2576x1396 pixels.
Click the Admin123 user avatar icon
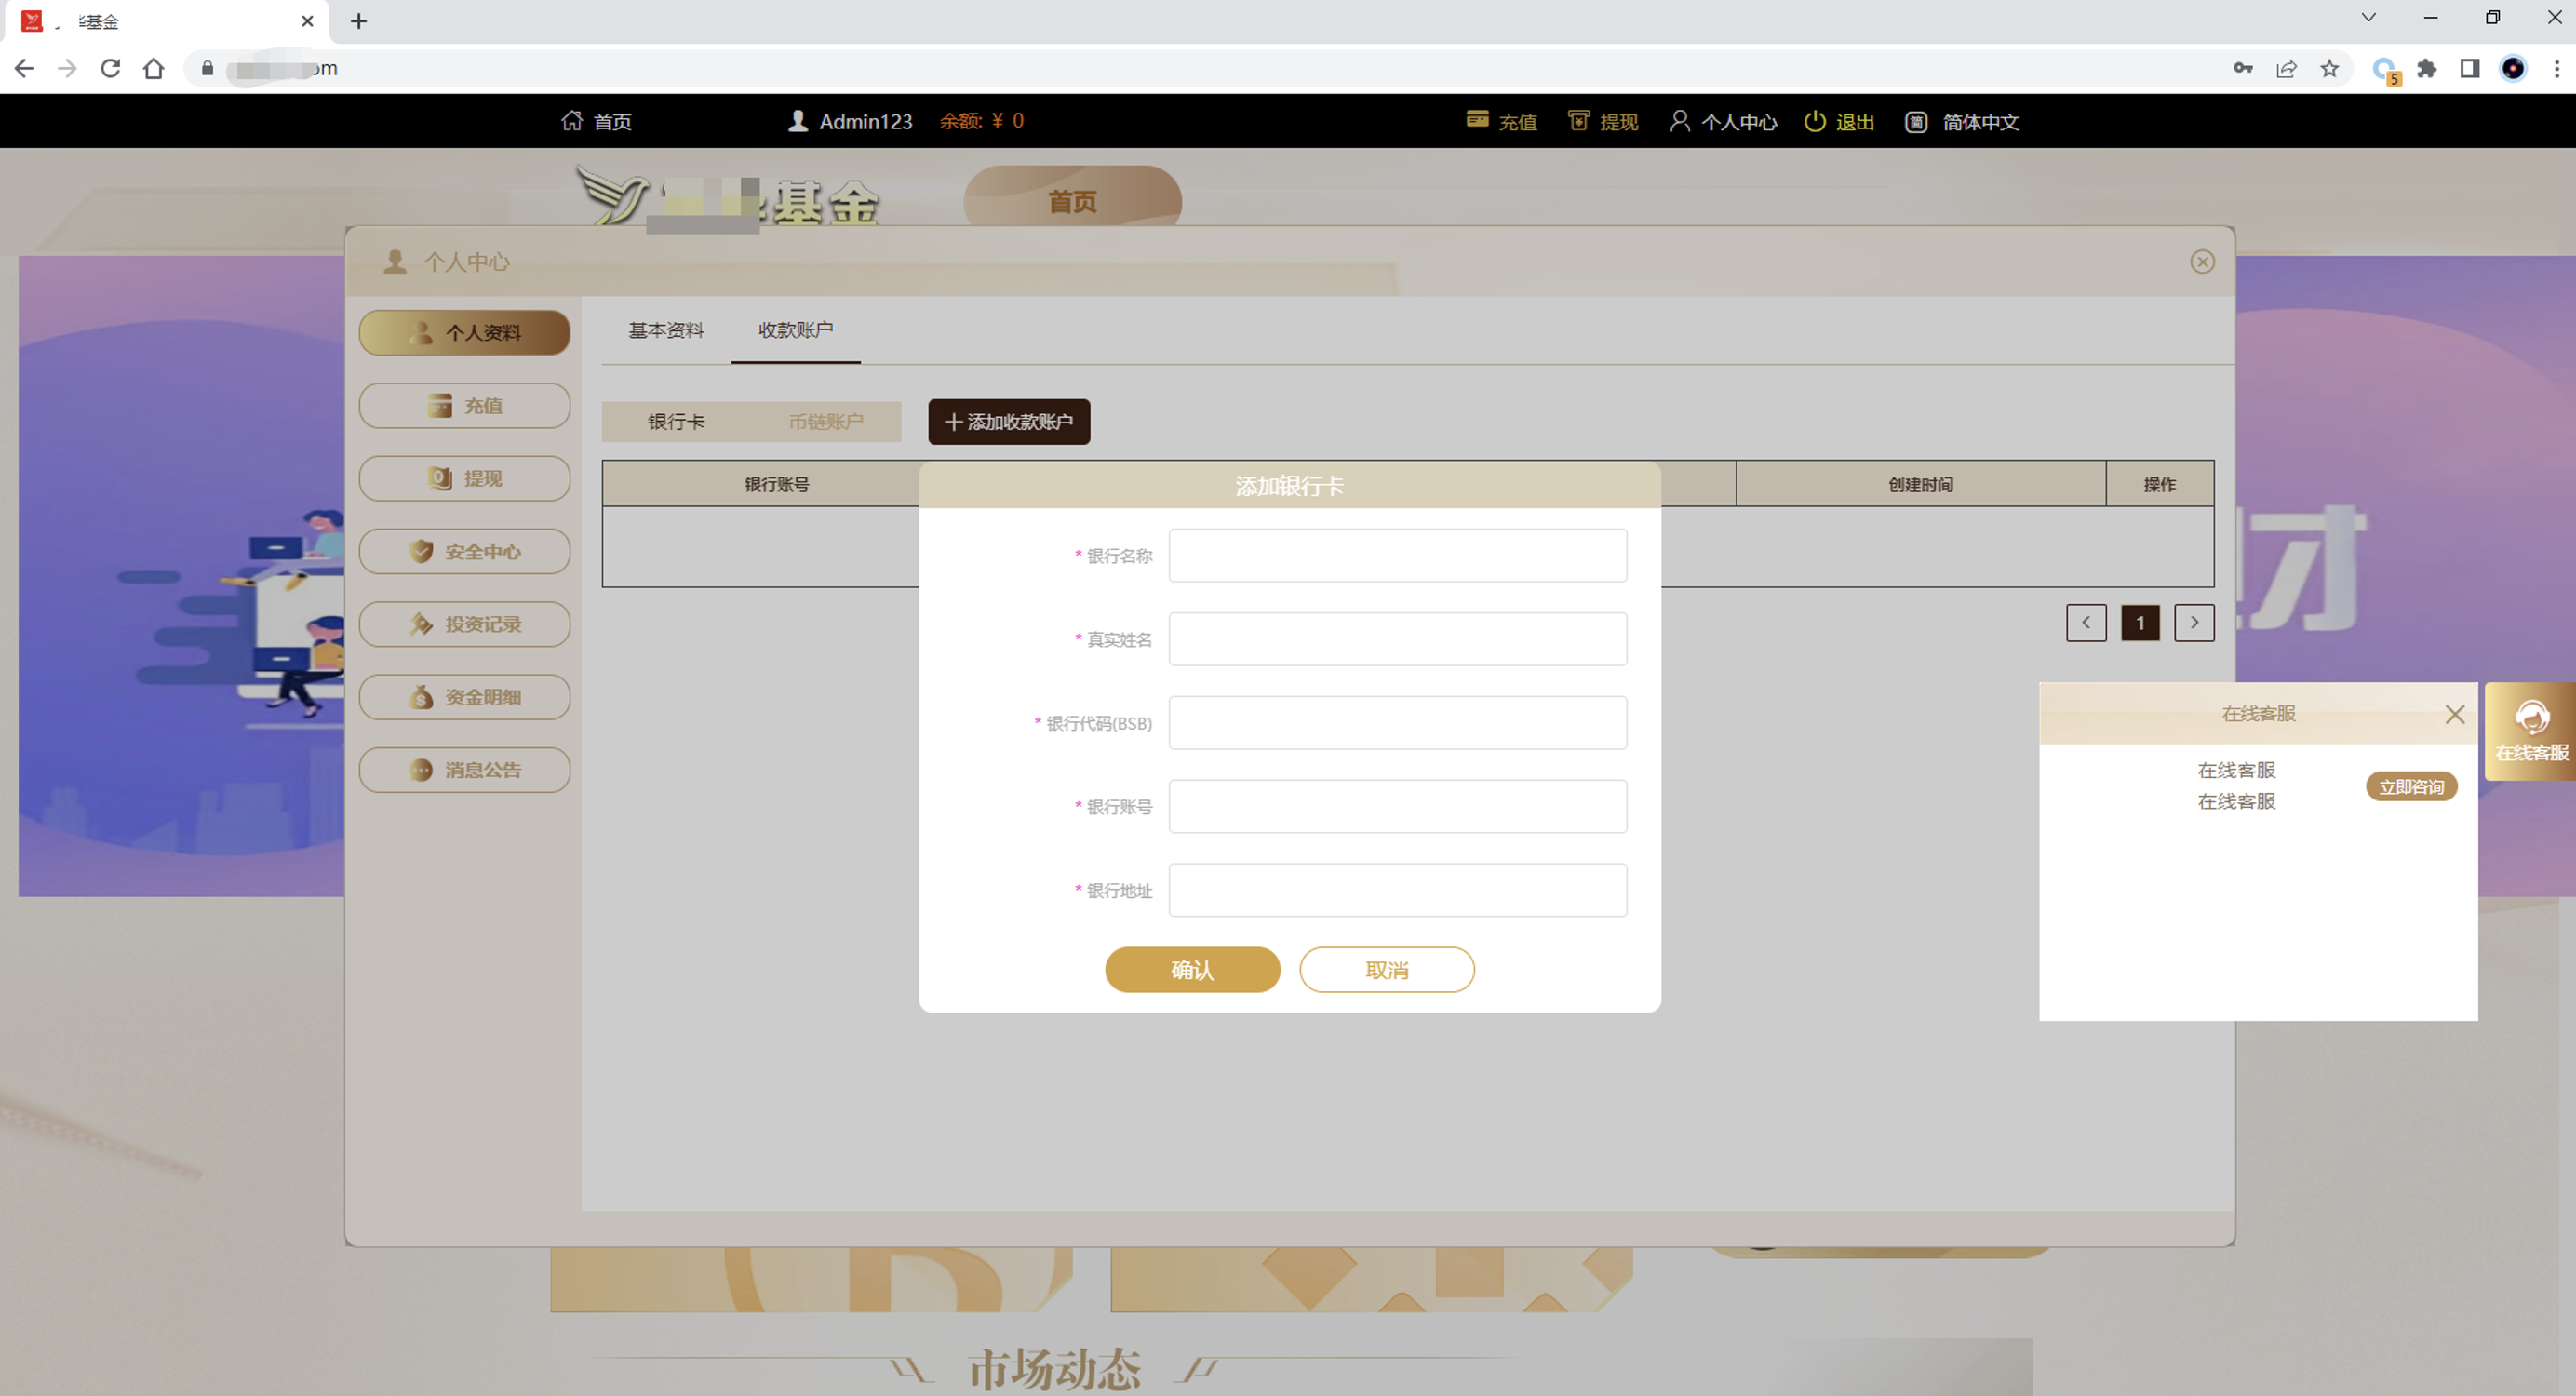798,121
